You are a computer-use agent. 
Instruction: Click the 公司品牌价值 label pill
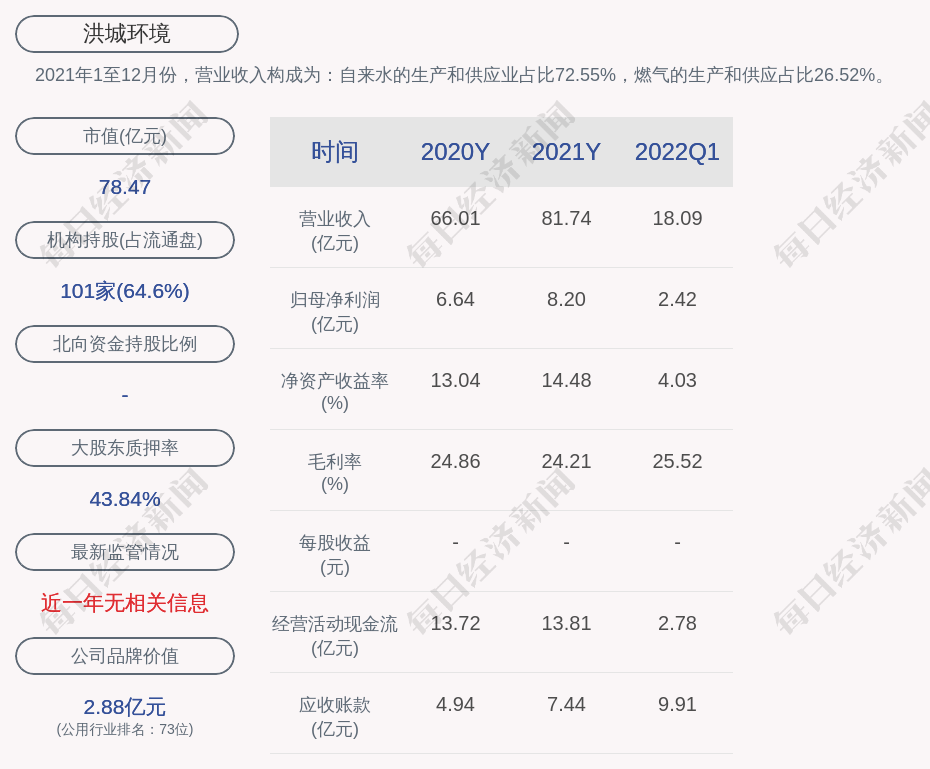125,656
